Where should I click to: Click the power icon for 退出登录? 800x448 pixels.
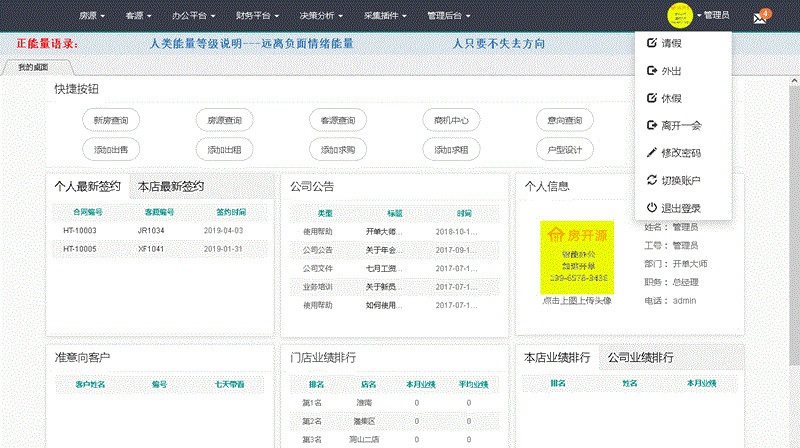(652, 208)
